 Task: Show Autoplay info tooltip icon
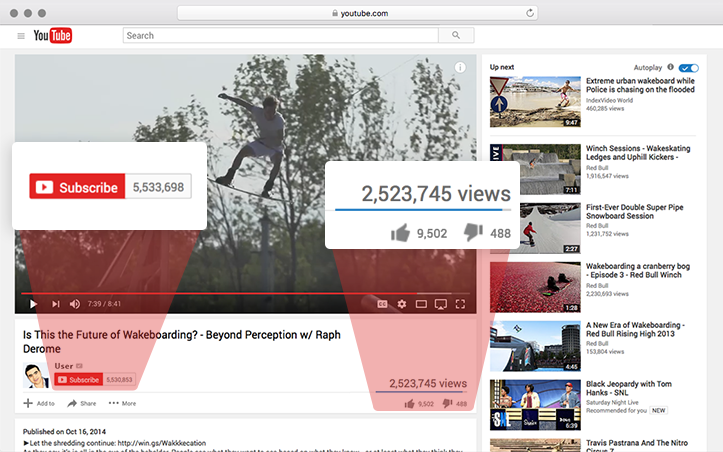[x=670, y=67]
